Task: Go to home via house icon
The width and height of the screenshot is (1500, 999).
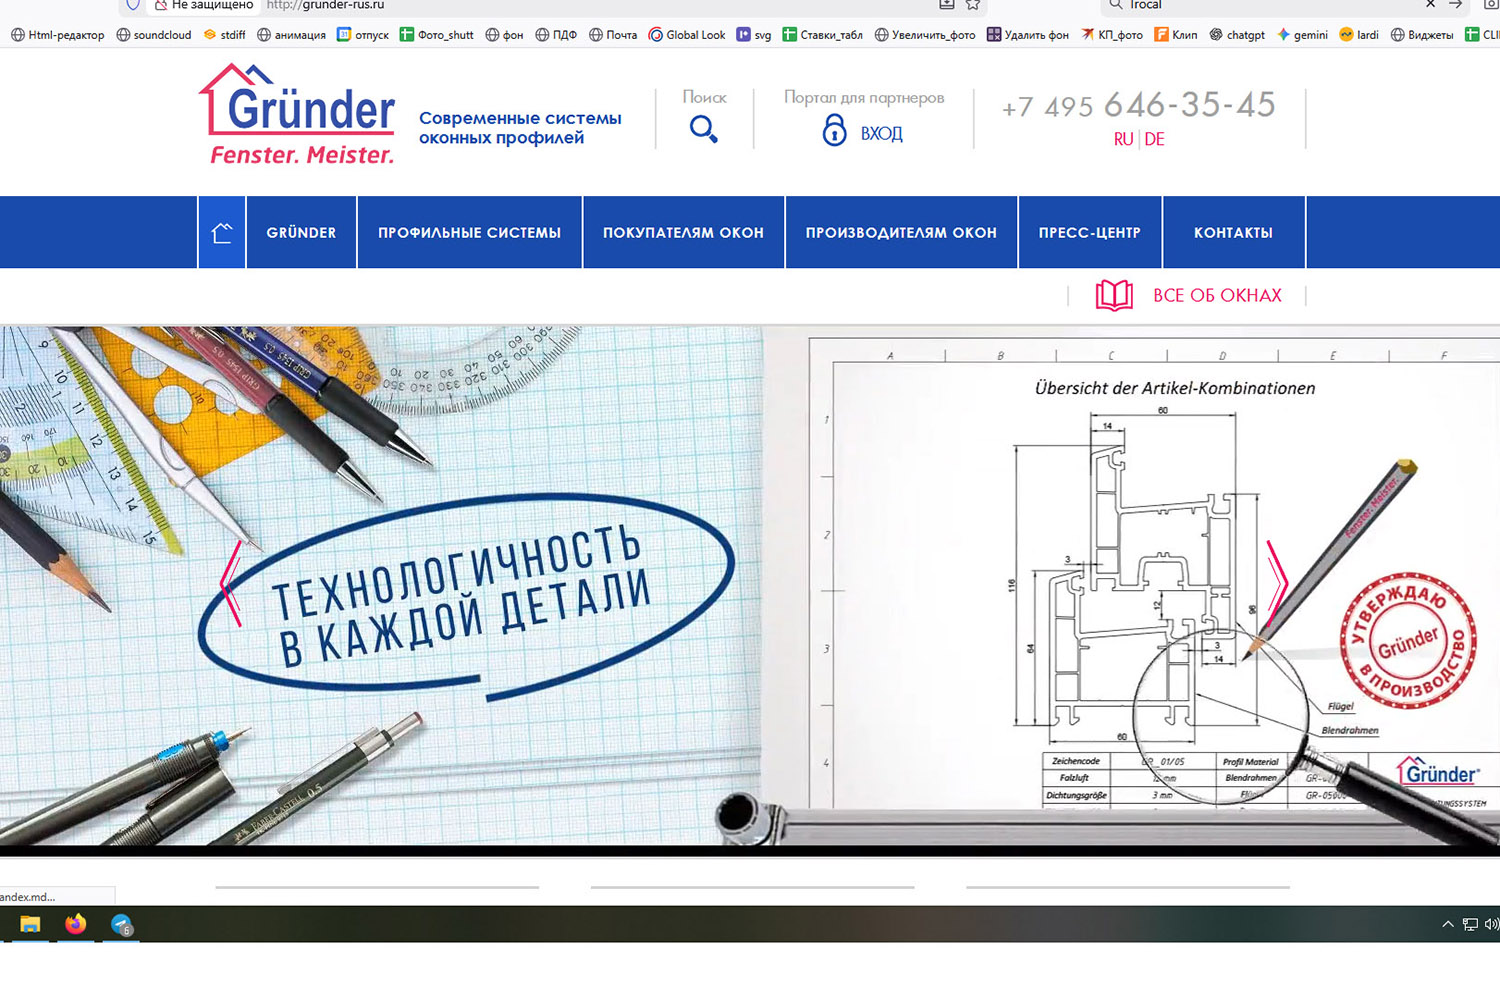Action: pyautogui.click(x=222, y=233)
